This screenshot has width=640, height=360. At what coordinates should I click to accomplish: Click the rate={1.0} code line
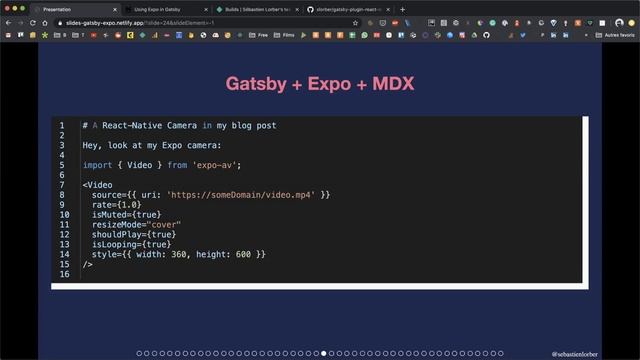click(117, 205)
